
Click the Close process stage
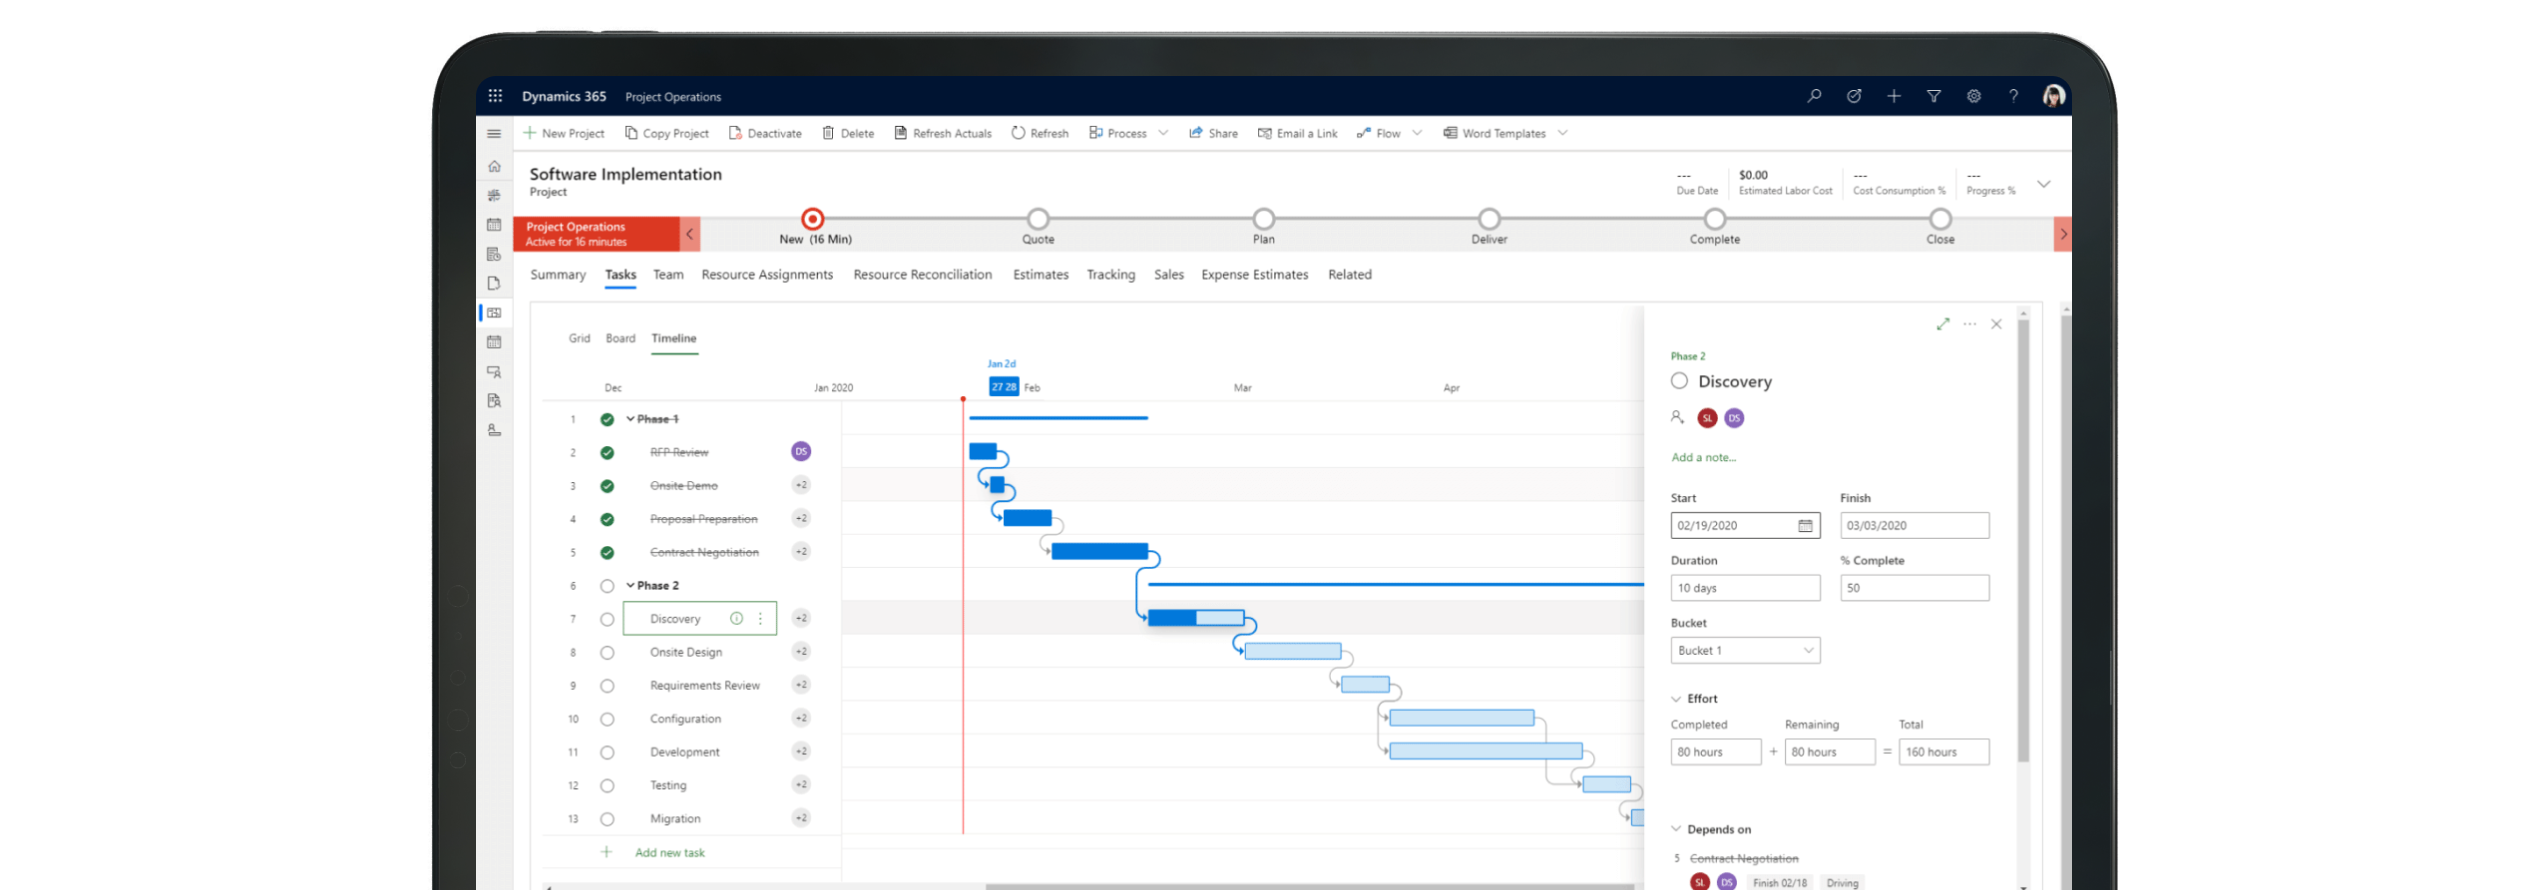[x=1940, y=219]
